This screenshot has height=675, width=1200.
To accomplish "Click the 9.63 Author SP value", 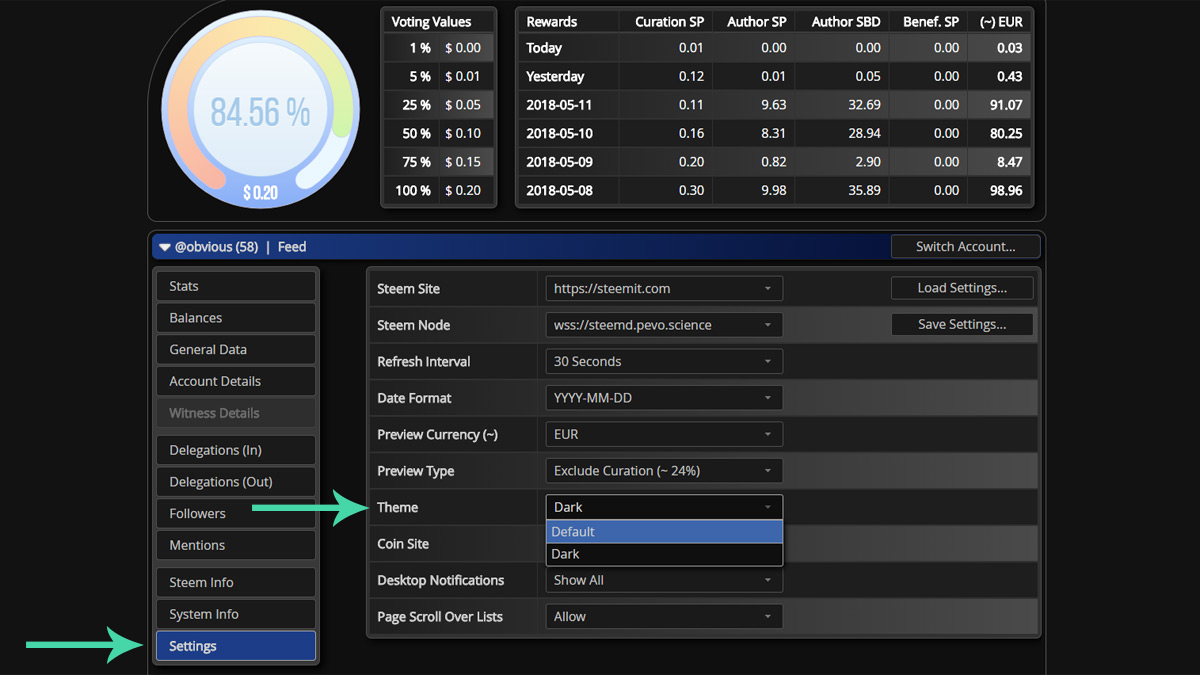I will 773,105.
